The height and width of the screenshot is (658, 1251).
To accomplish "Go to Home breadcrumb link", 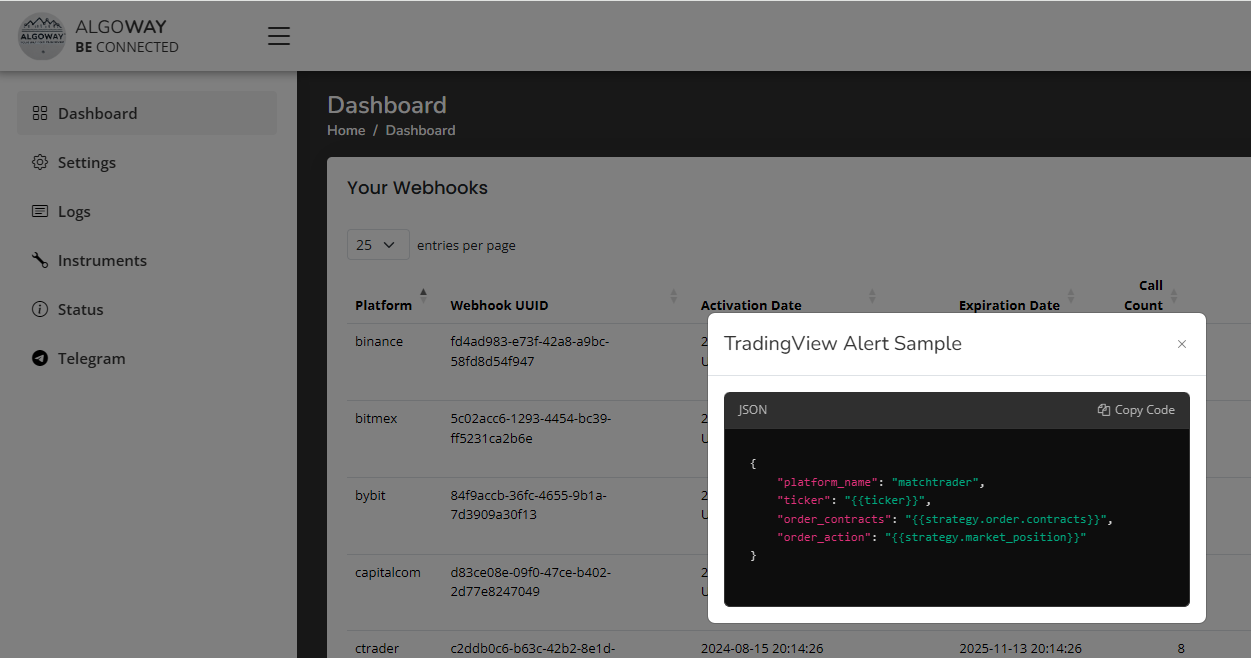I will click(346, 130).
